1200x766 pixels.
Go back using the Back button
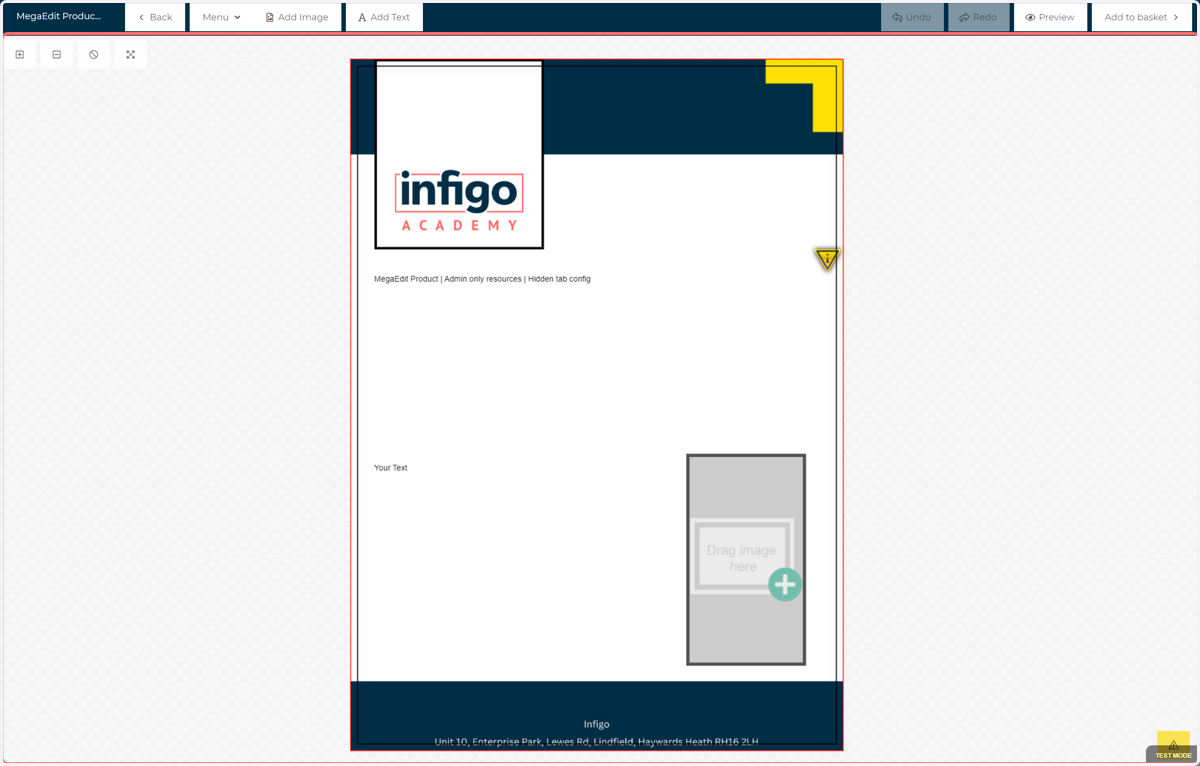point(155,17)
